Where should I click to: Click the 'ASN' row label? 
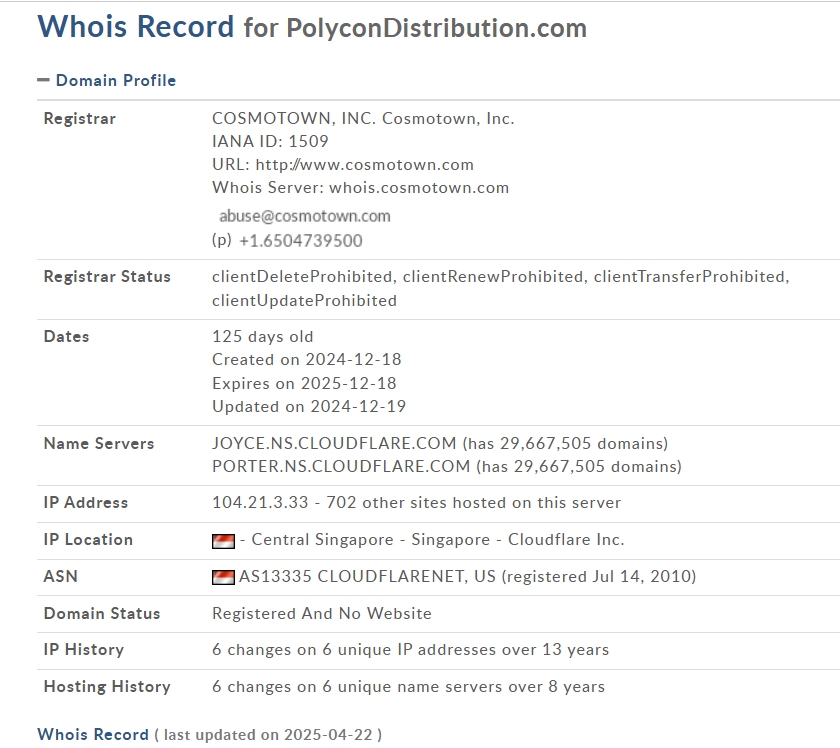pos(61,577)
